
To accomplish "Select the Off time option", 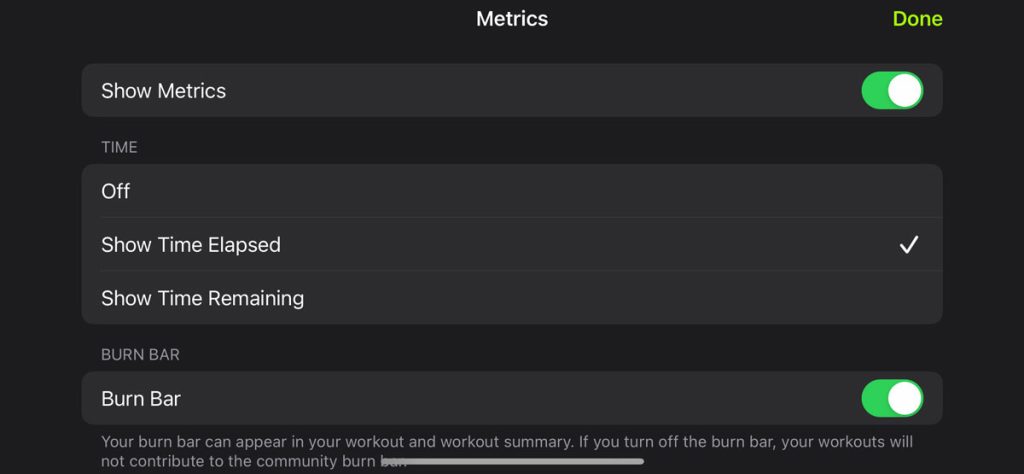I will 116,191.
